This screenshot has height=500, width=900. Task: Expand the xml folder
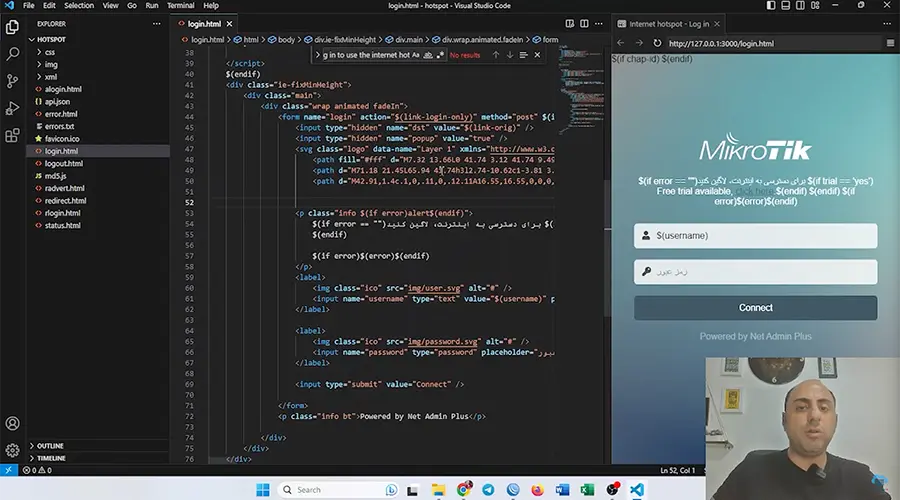coord(98,77)
